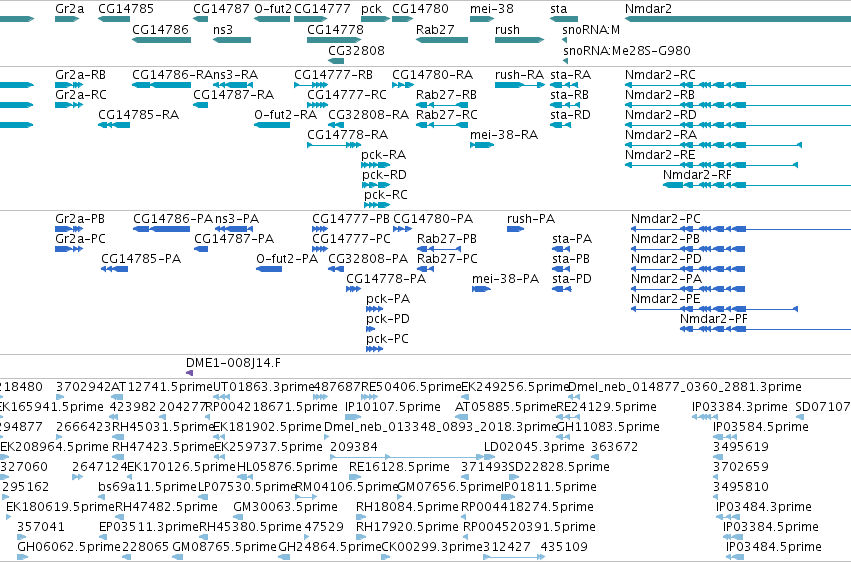Click the Rab27 gene label
This screenshot has width=851, height=562.
[x=435, y=29]
